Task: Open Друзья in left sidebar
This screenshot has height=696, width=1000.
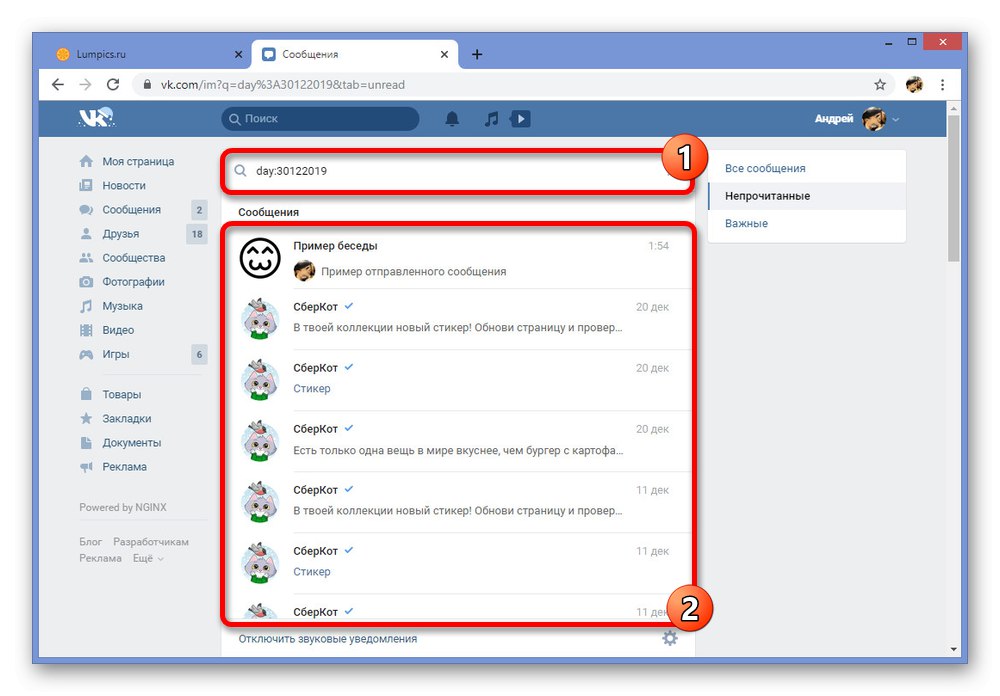Action: (121, 234)
